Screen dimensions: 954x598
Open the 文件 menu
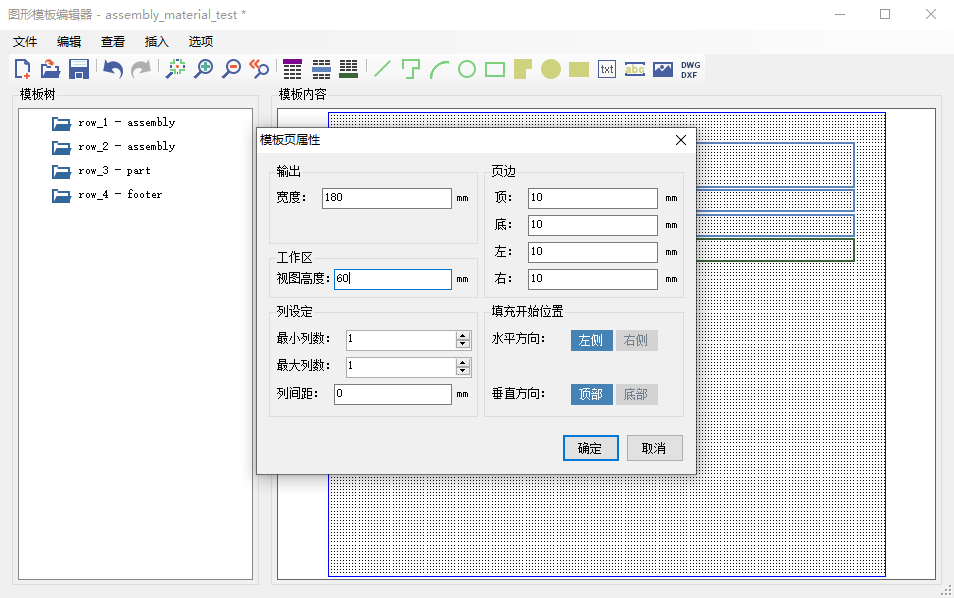pyautogui.click(x=25, y=41)
